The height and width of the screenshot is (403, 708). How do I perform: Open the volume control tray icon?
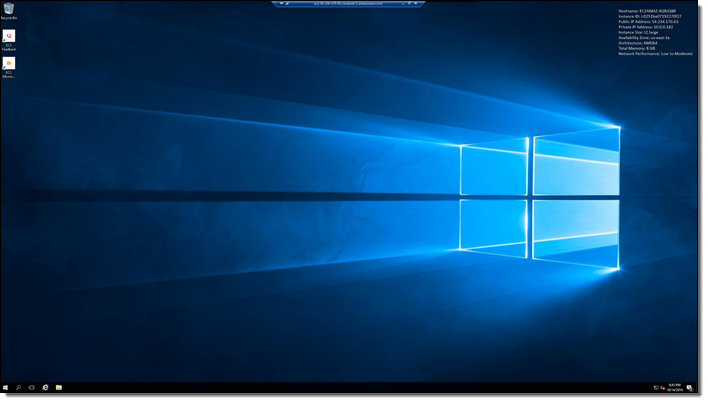663,387
